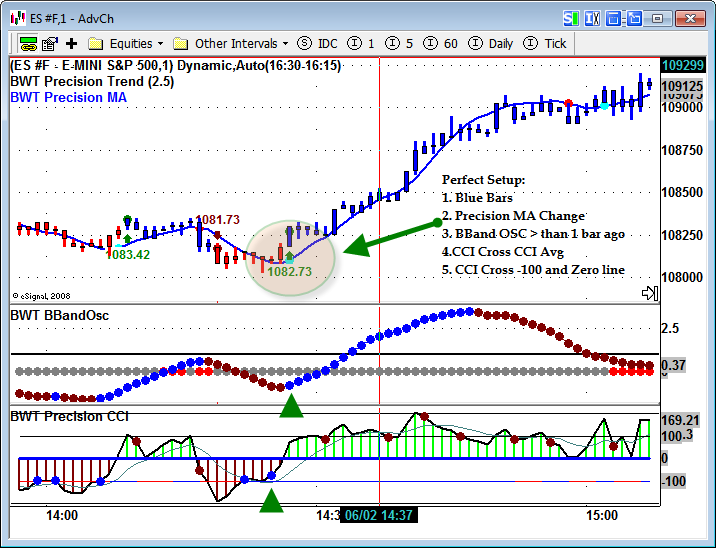Viewport: 716px width, 548px height.
Task: Click the eSignal 2008 copyright text
Action: click(41, 296)
